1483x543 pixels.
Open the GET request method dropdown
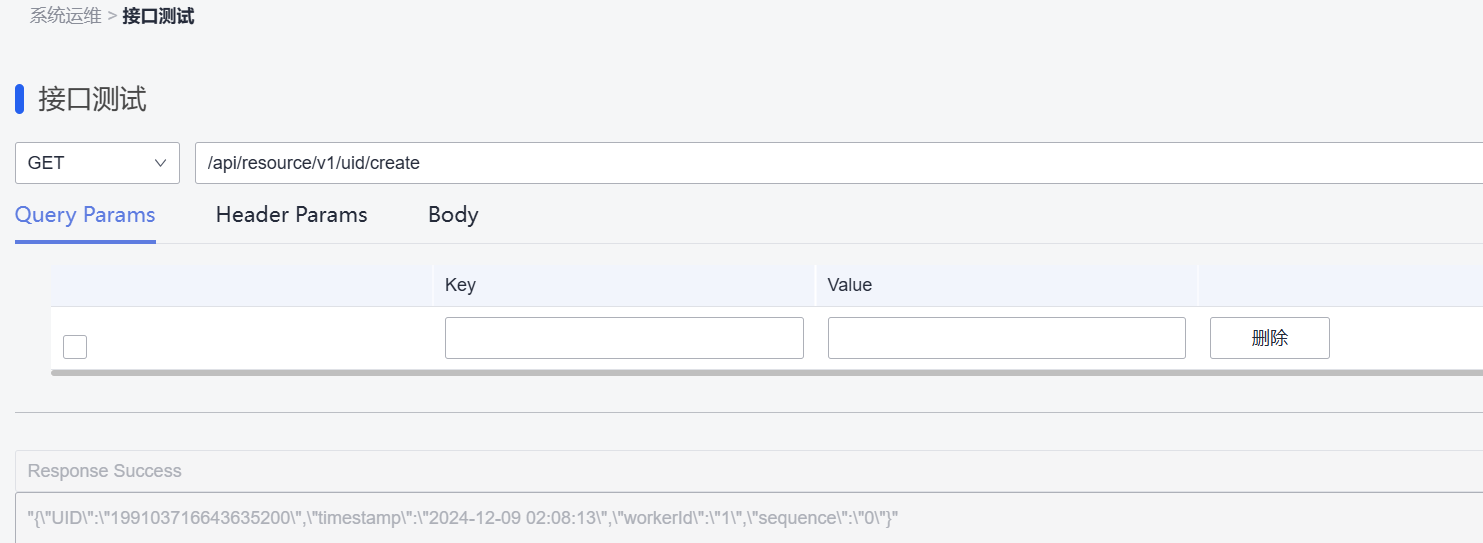pos(96,163)
